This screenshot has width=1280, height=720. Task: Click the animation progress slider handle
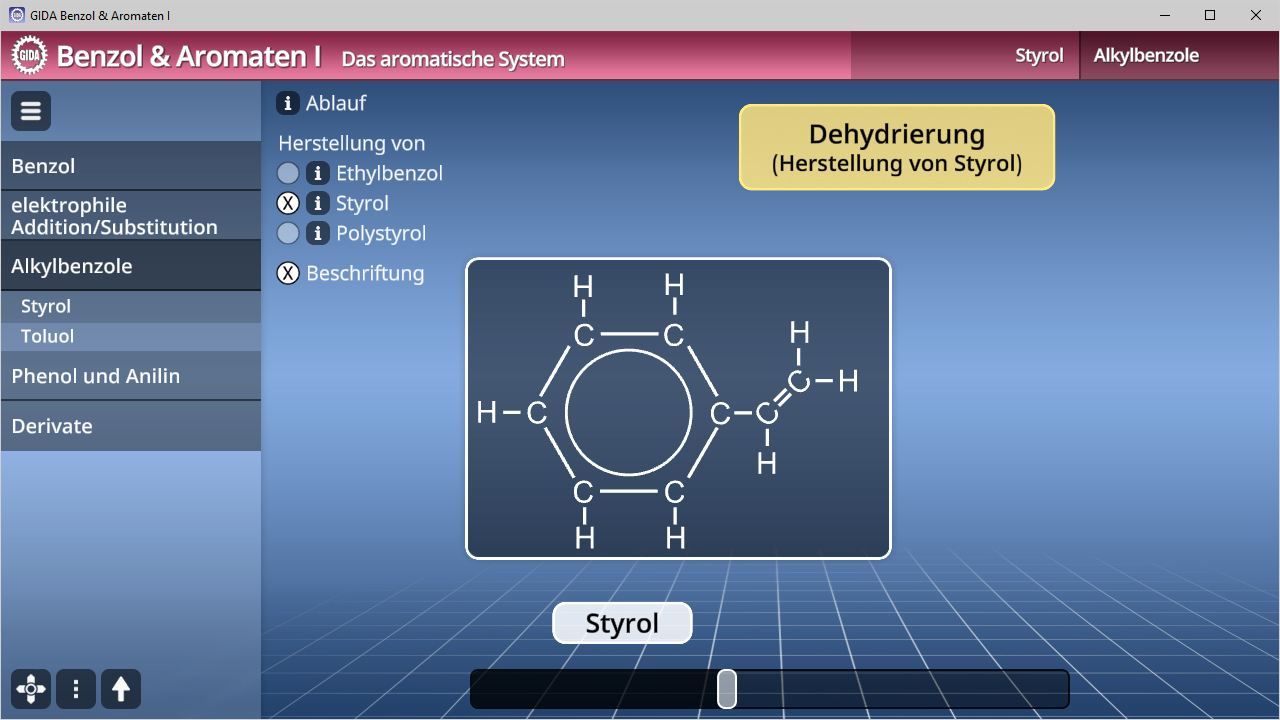(x=727, y=689)
